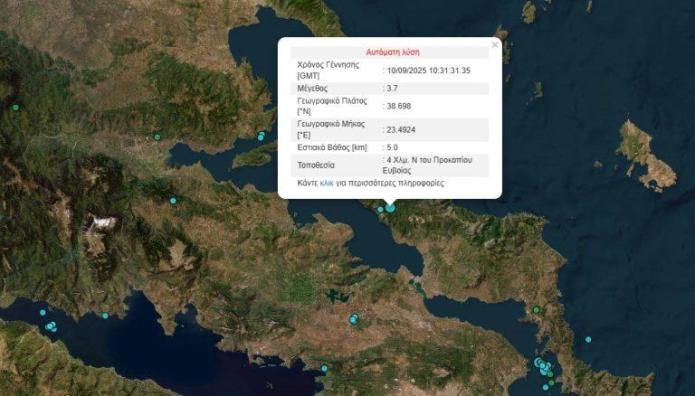Click the 'Εστιακό Βάθος [km]' label
This screenshot has width=695, height=396.
pyautogui.click(x=332, y=148)
